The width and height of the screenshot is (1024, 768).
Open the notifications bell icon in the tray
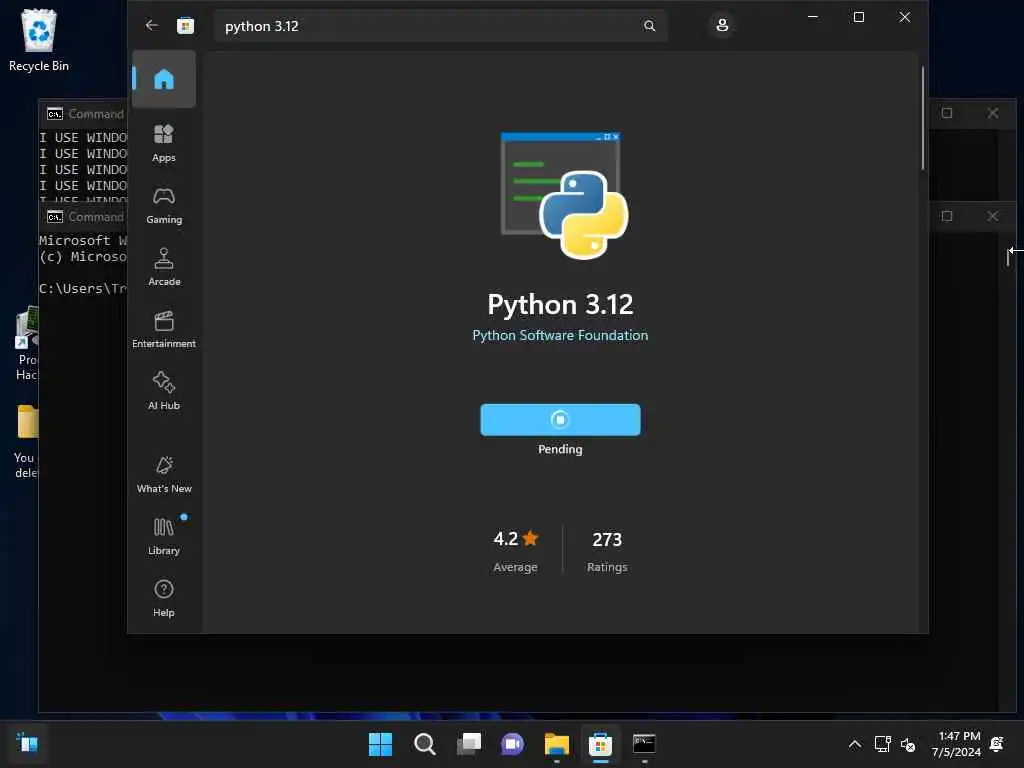click(997, 744)
